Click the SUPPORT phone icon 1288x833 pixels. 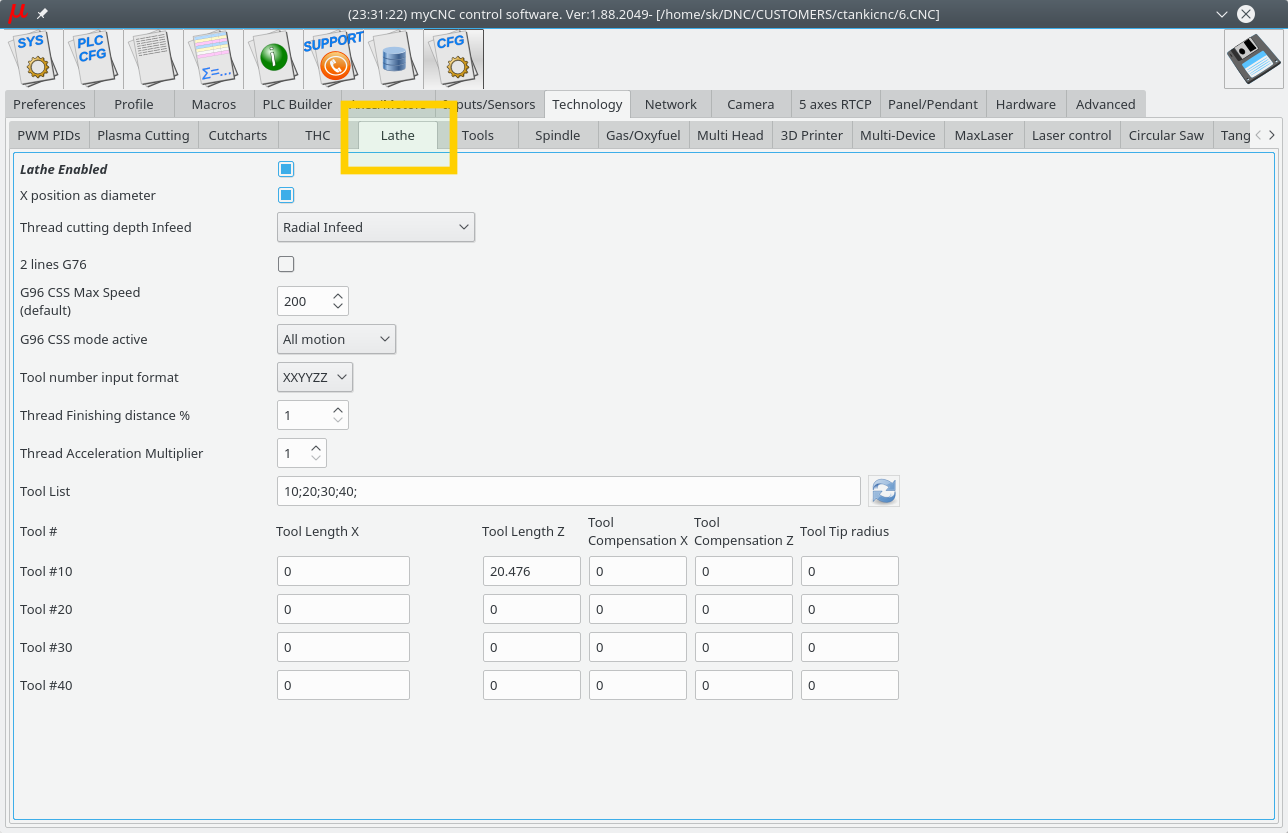pyautogui.click(x=333, y=58)
